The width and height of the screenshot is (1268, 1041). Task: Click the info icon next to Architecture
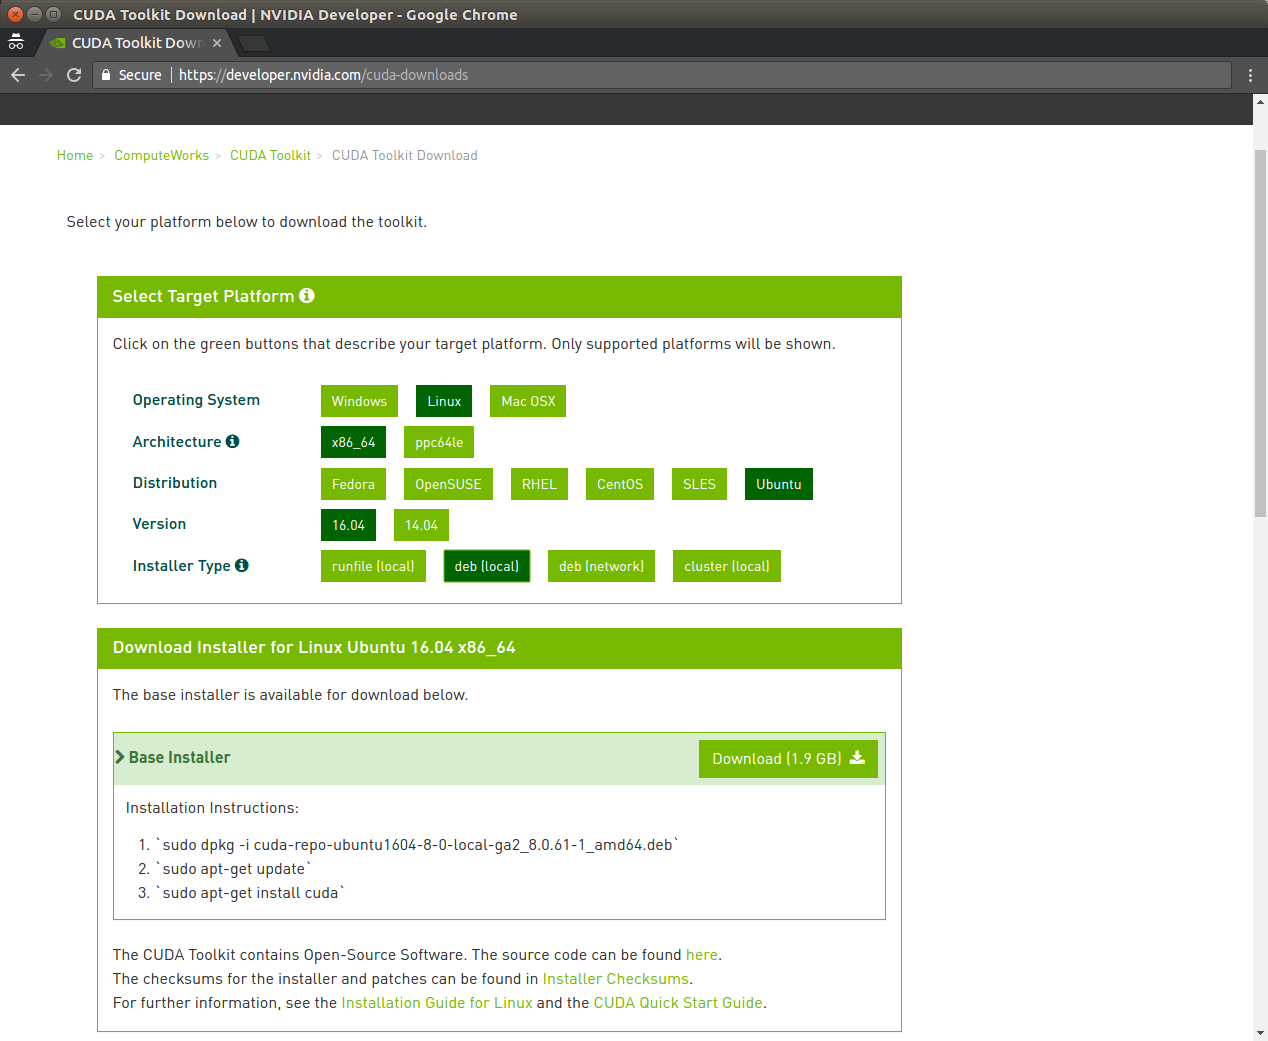[x=233, y=441]
